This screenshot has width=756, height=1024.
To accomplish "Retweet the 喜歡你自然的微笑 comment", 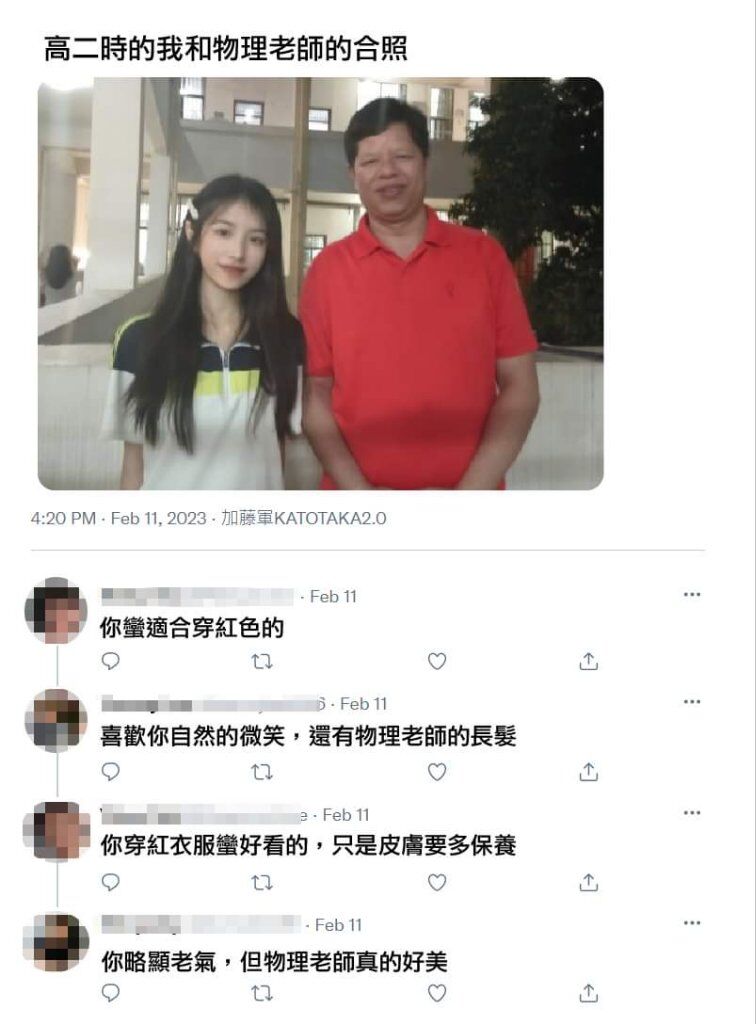I will click(262, 773).
